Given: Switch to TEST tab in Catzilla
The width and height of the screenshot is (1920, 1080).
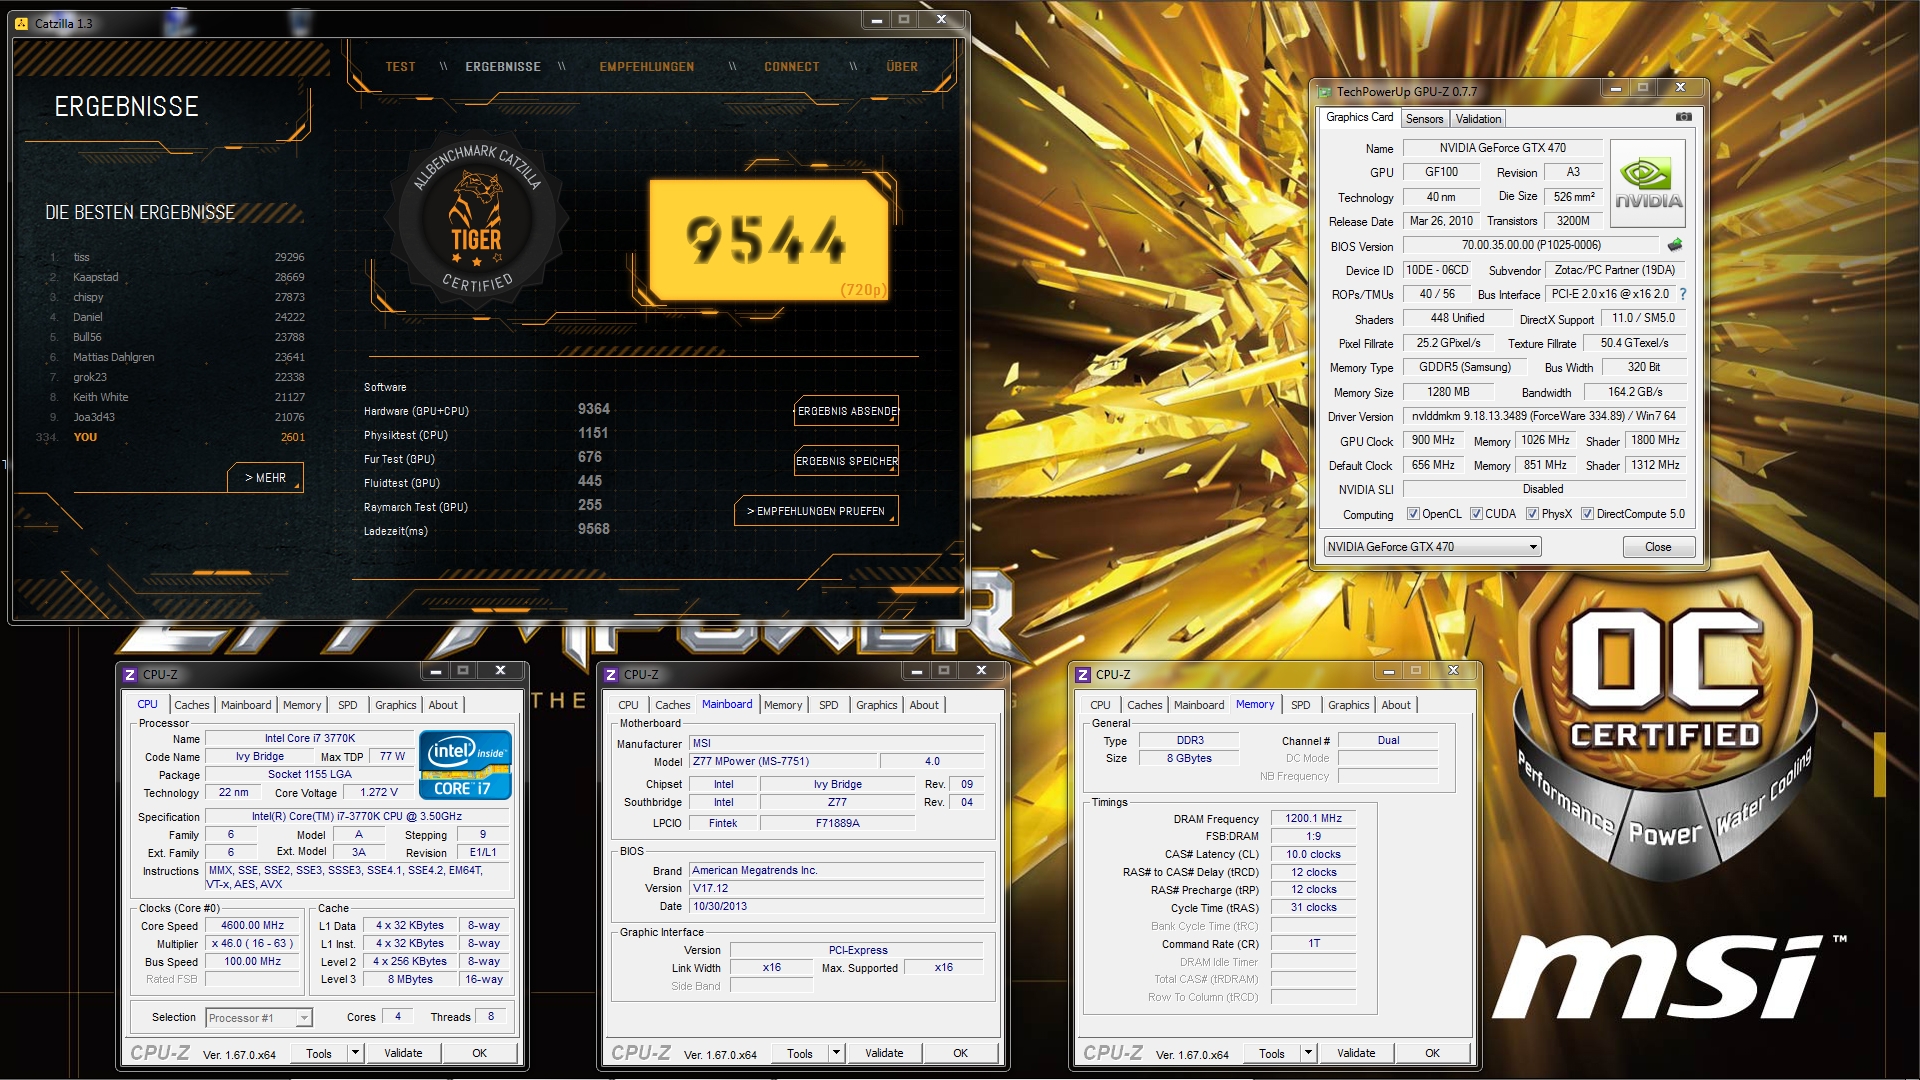Looking at the screenshot, I should click(400, 67).
